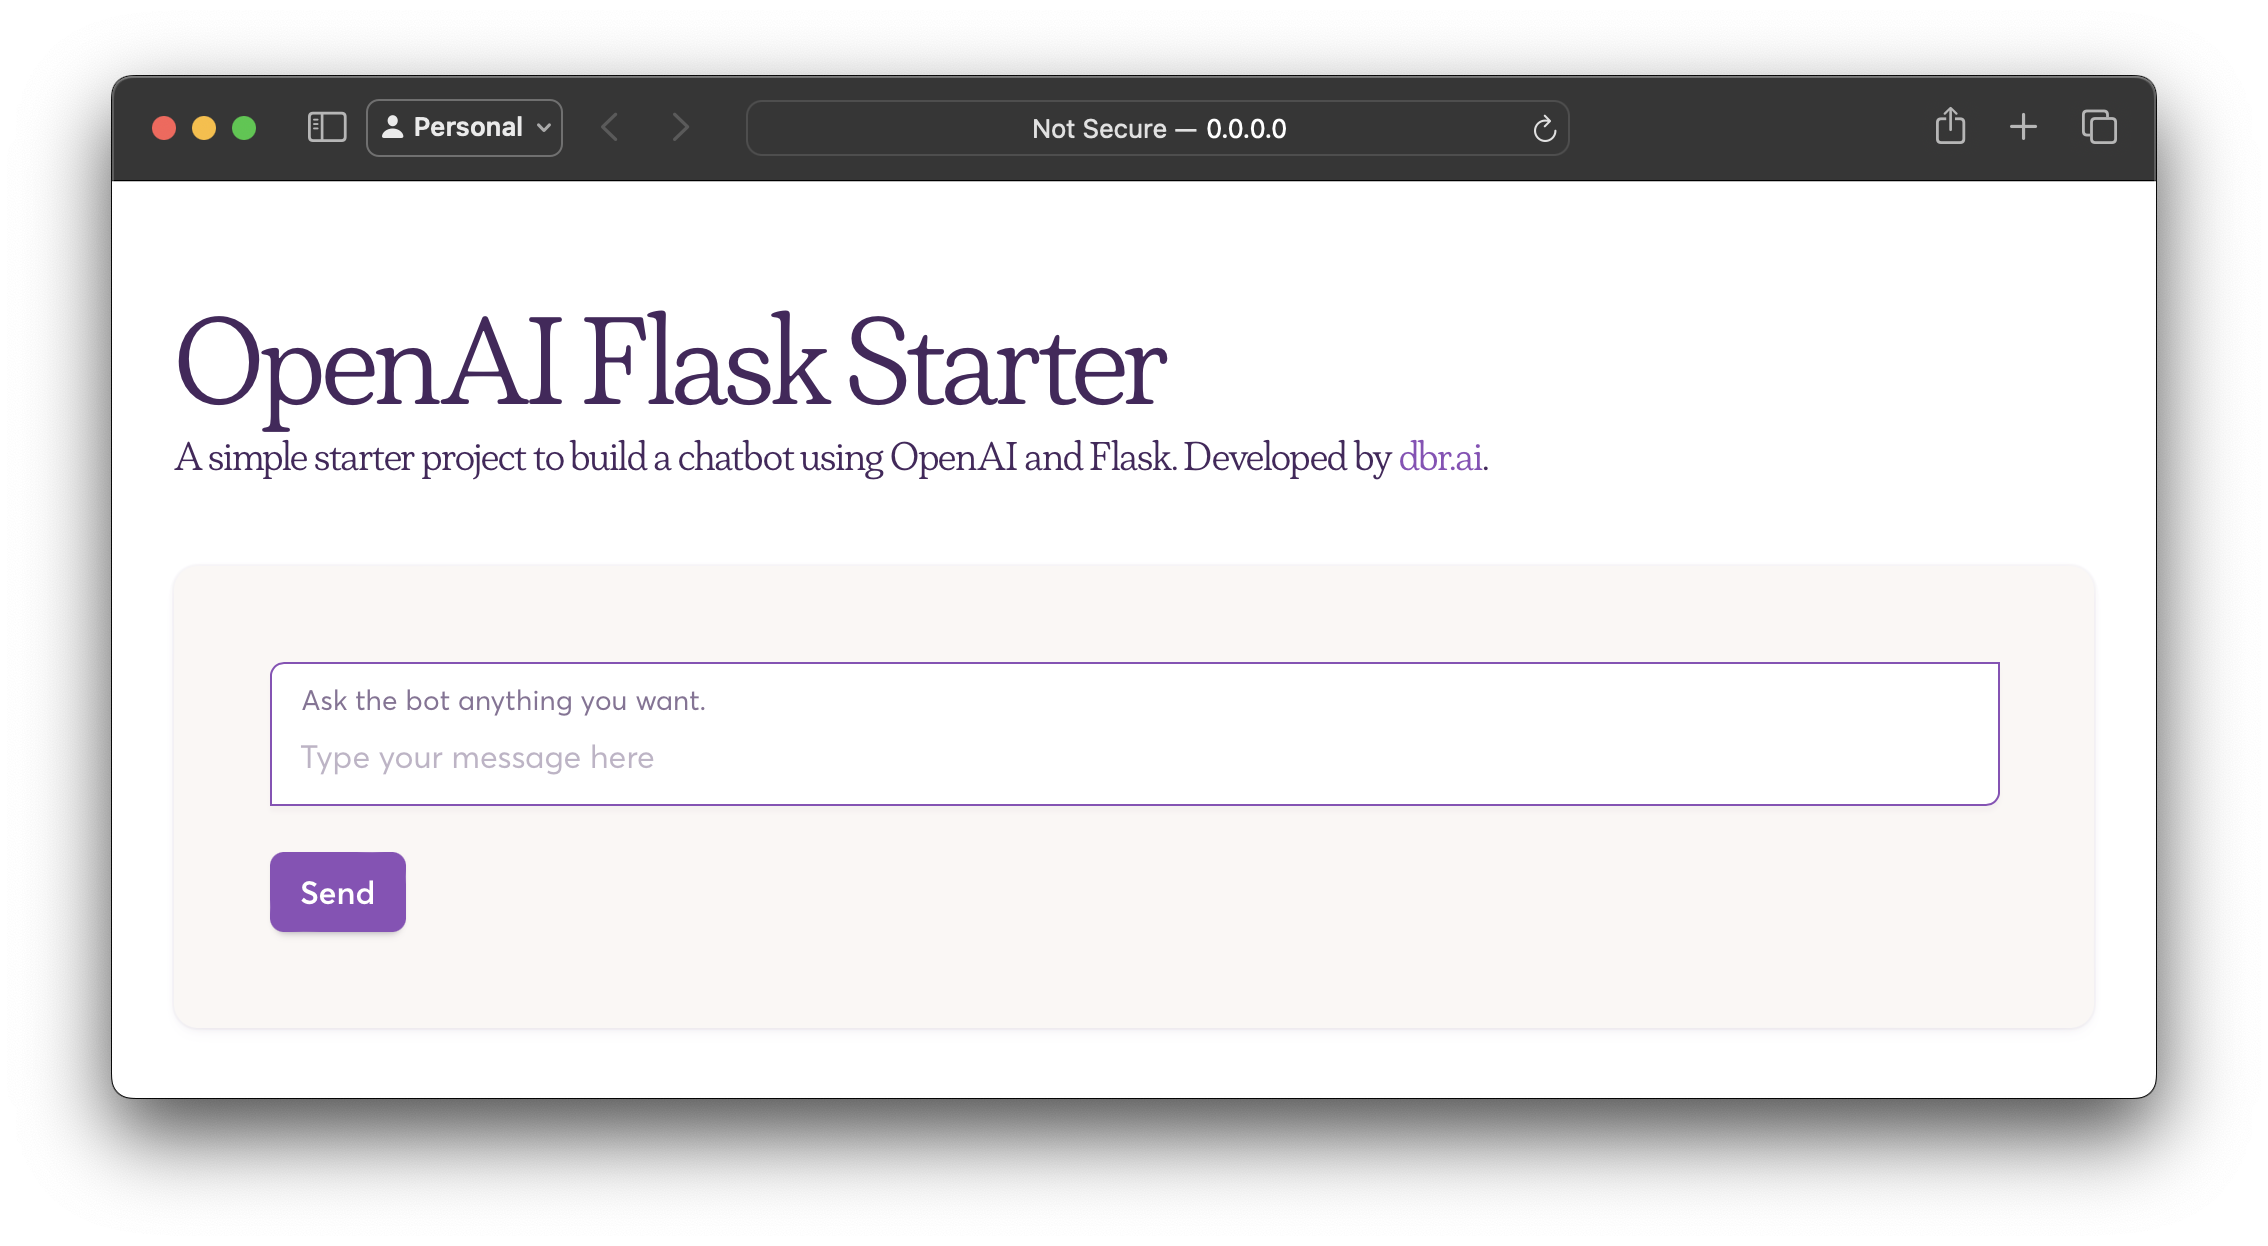
Task: Add a new tab with plus icon
Action: coord(2023,127)
